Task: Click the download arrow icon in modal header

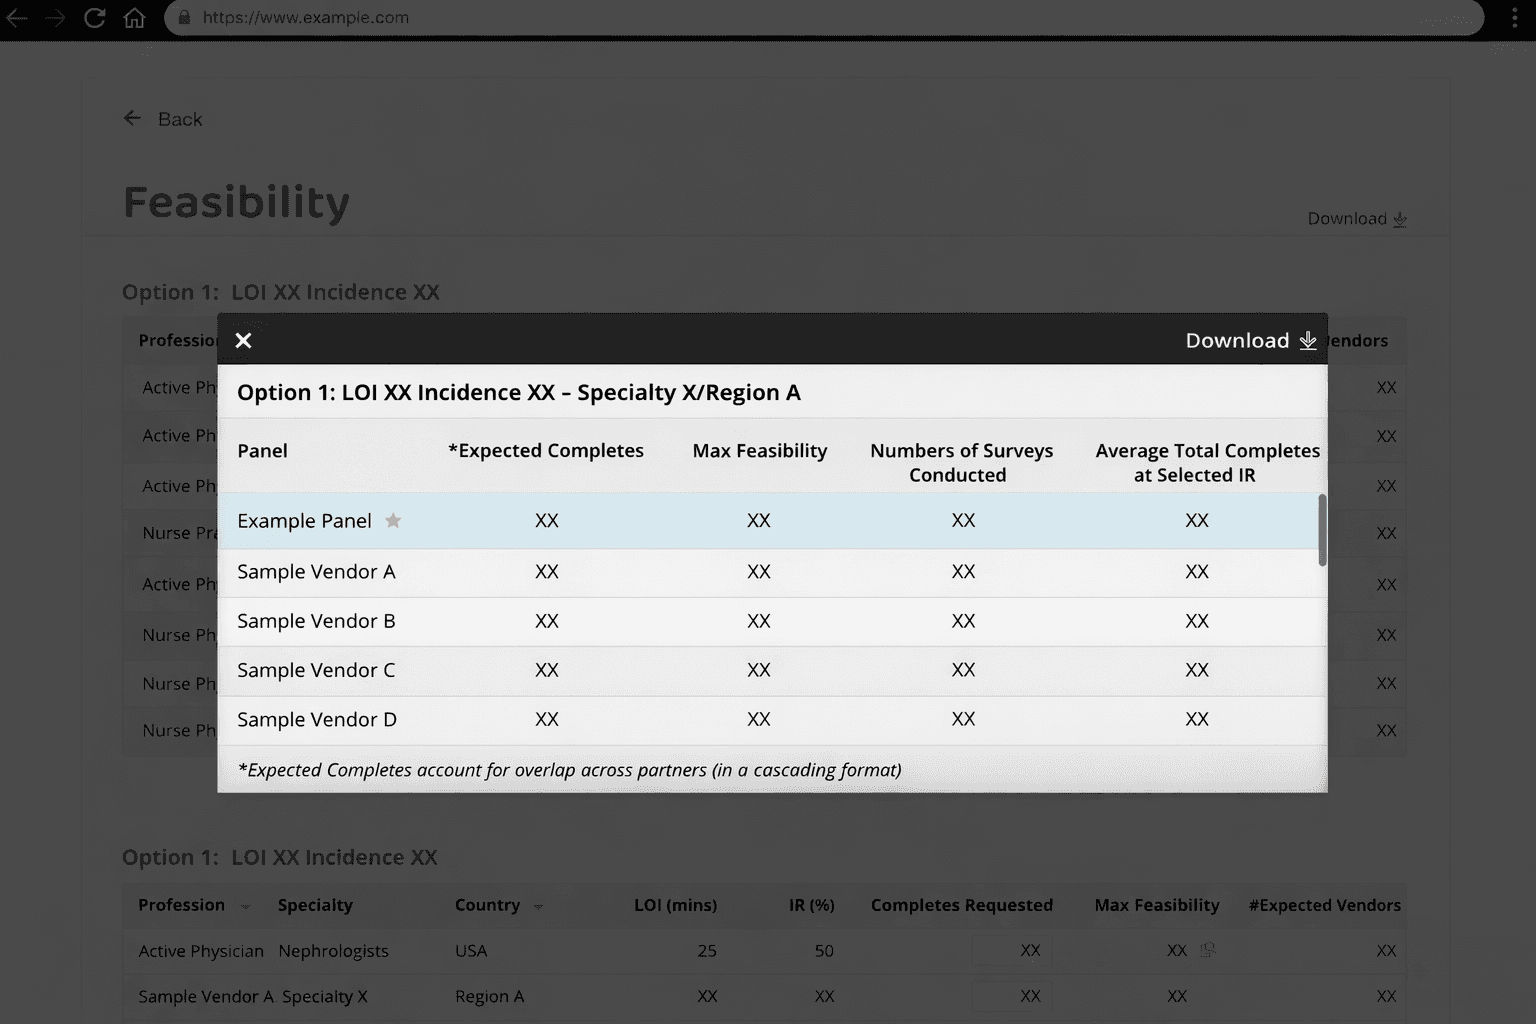Action: point(1308,341)
